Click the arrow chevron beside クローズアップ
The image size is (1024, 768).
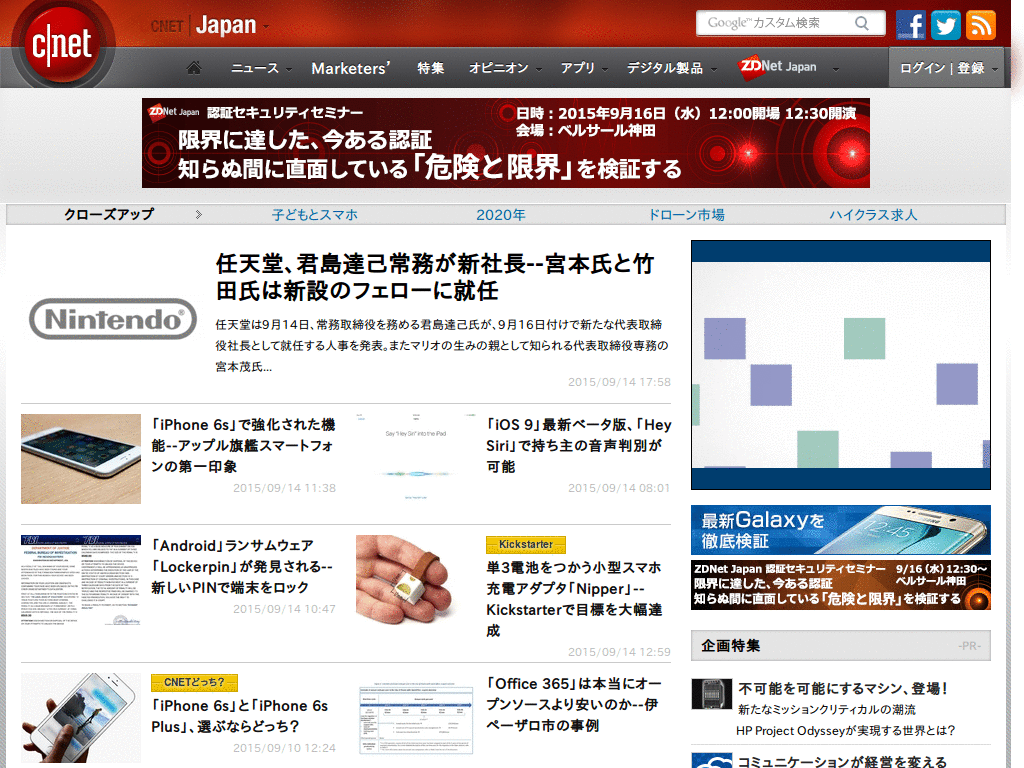(x=199, y=214)
